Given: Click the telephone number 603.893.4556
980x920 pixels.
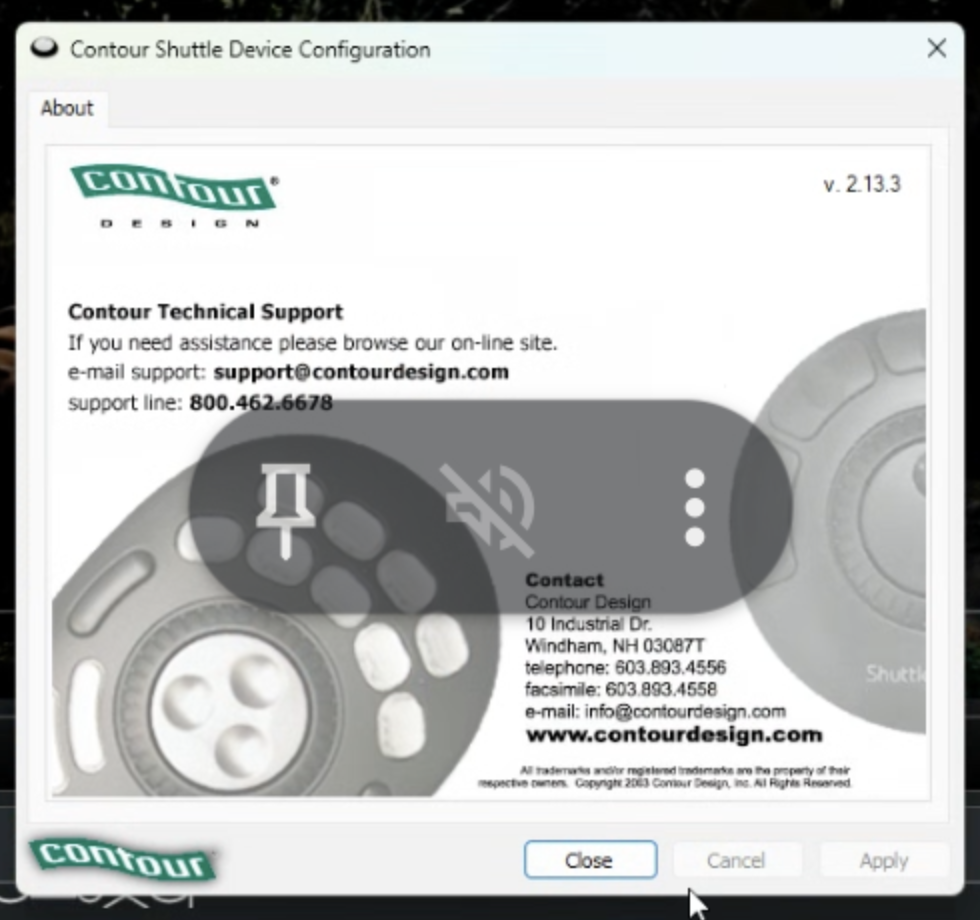Looking at the screenshot, I should pos(665,667).
